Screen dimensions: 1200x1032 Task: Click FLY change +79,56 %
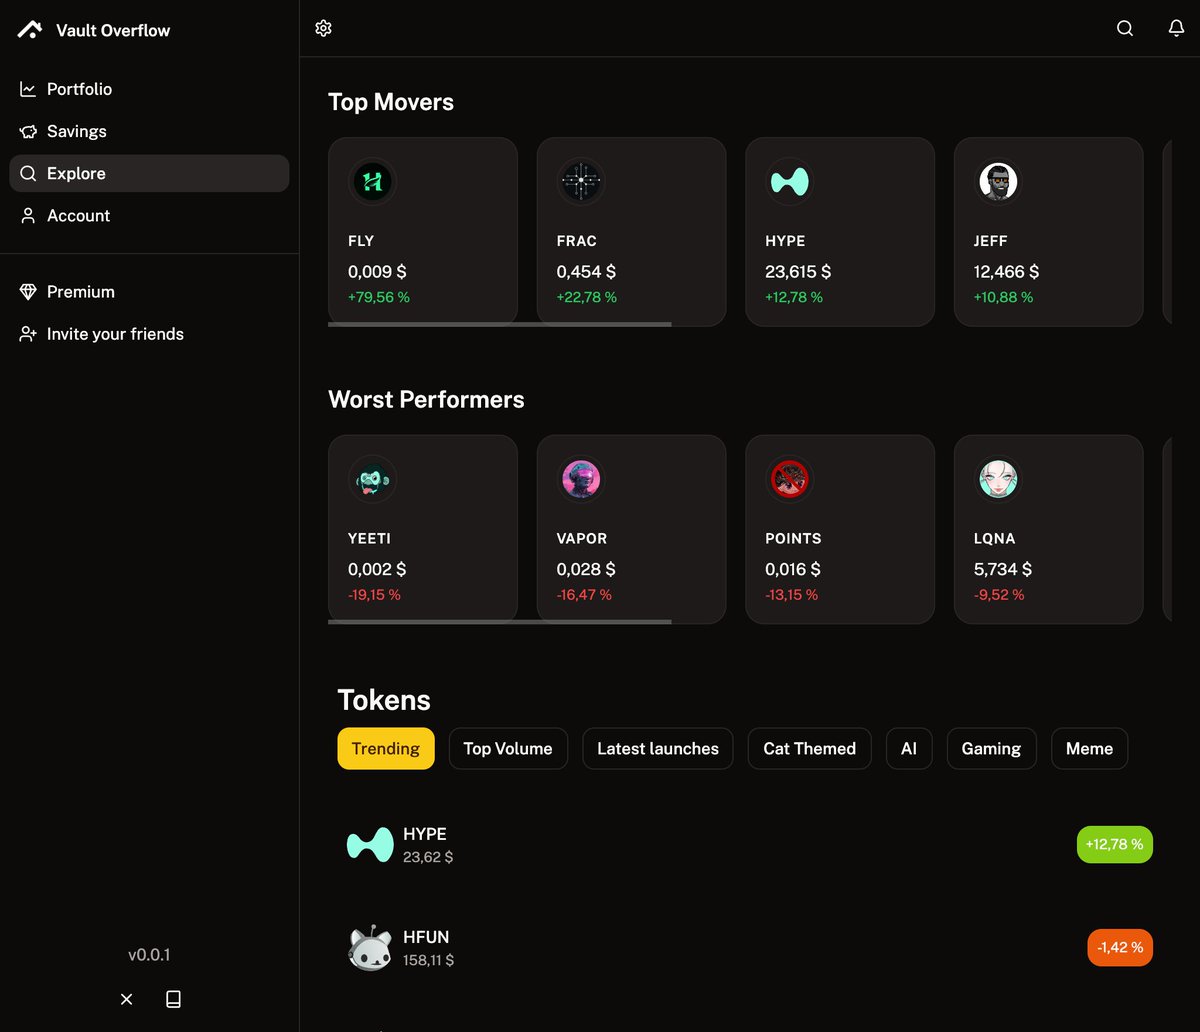[x=379, y=297]
